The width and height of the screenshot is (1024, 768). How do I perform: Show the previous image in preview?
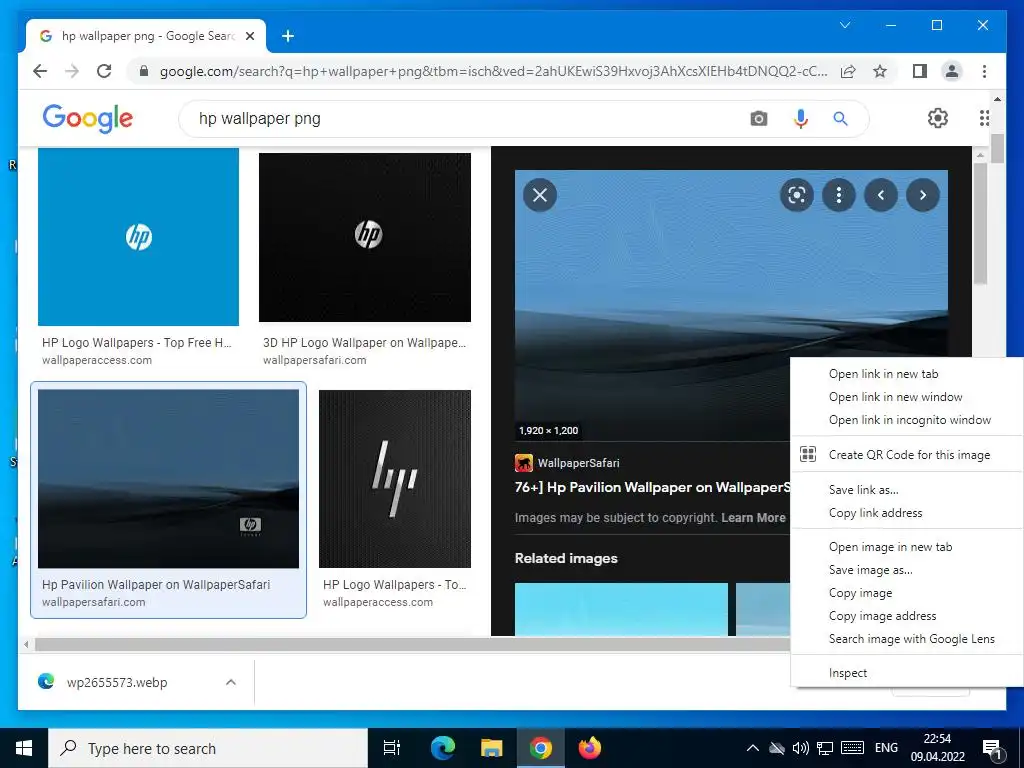881,195
